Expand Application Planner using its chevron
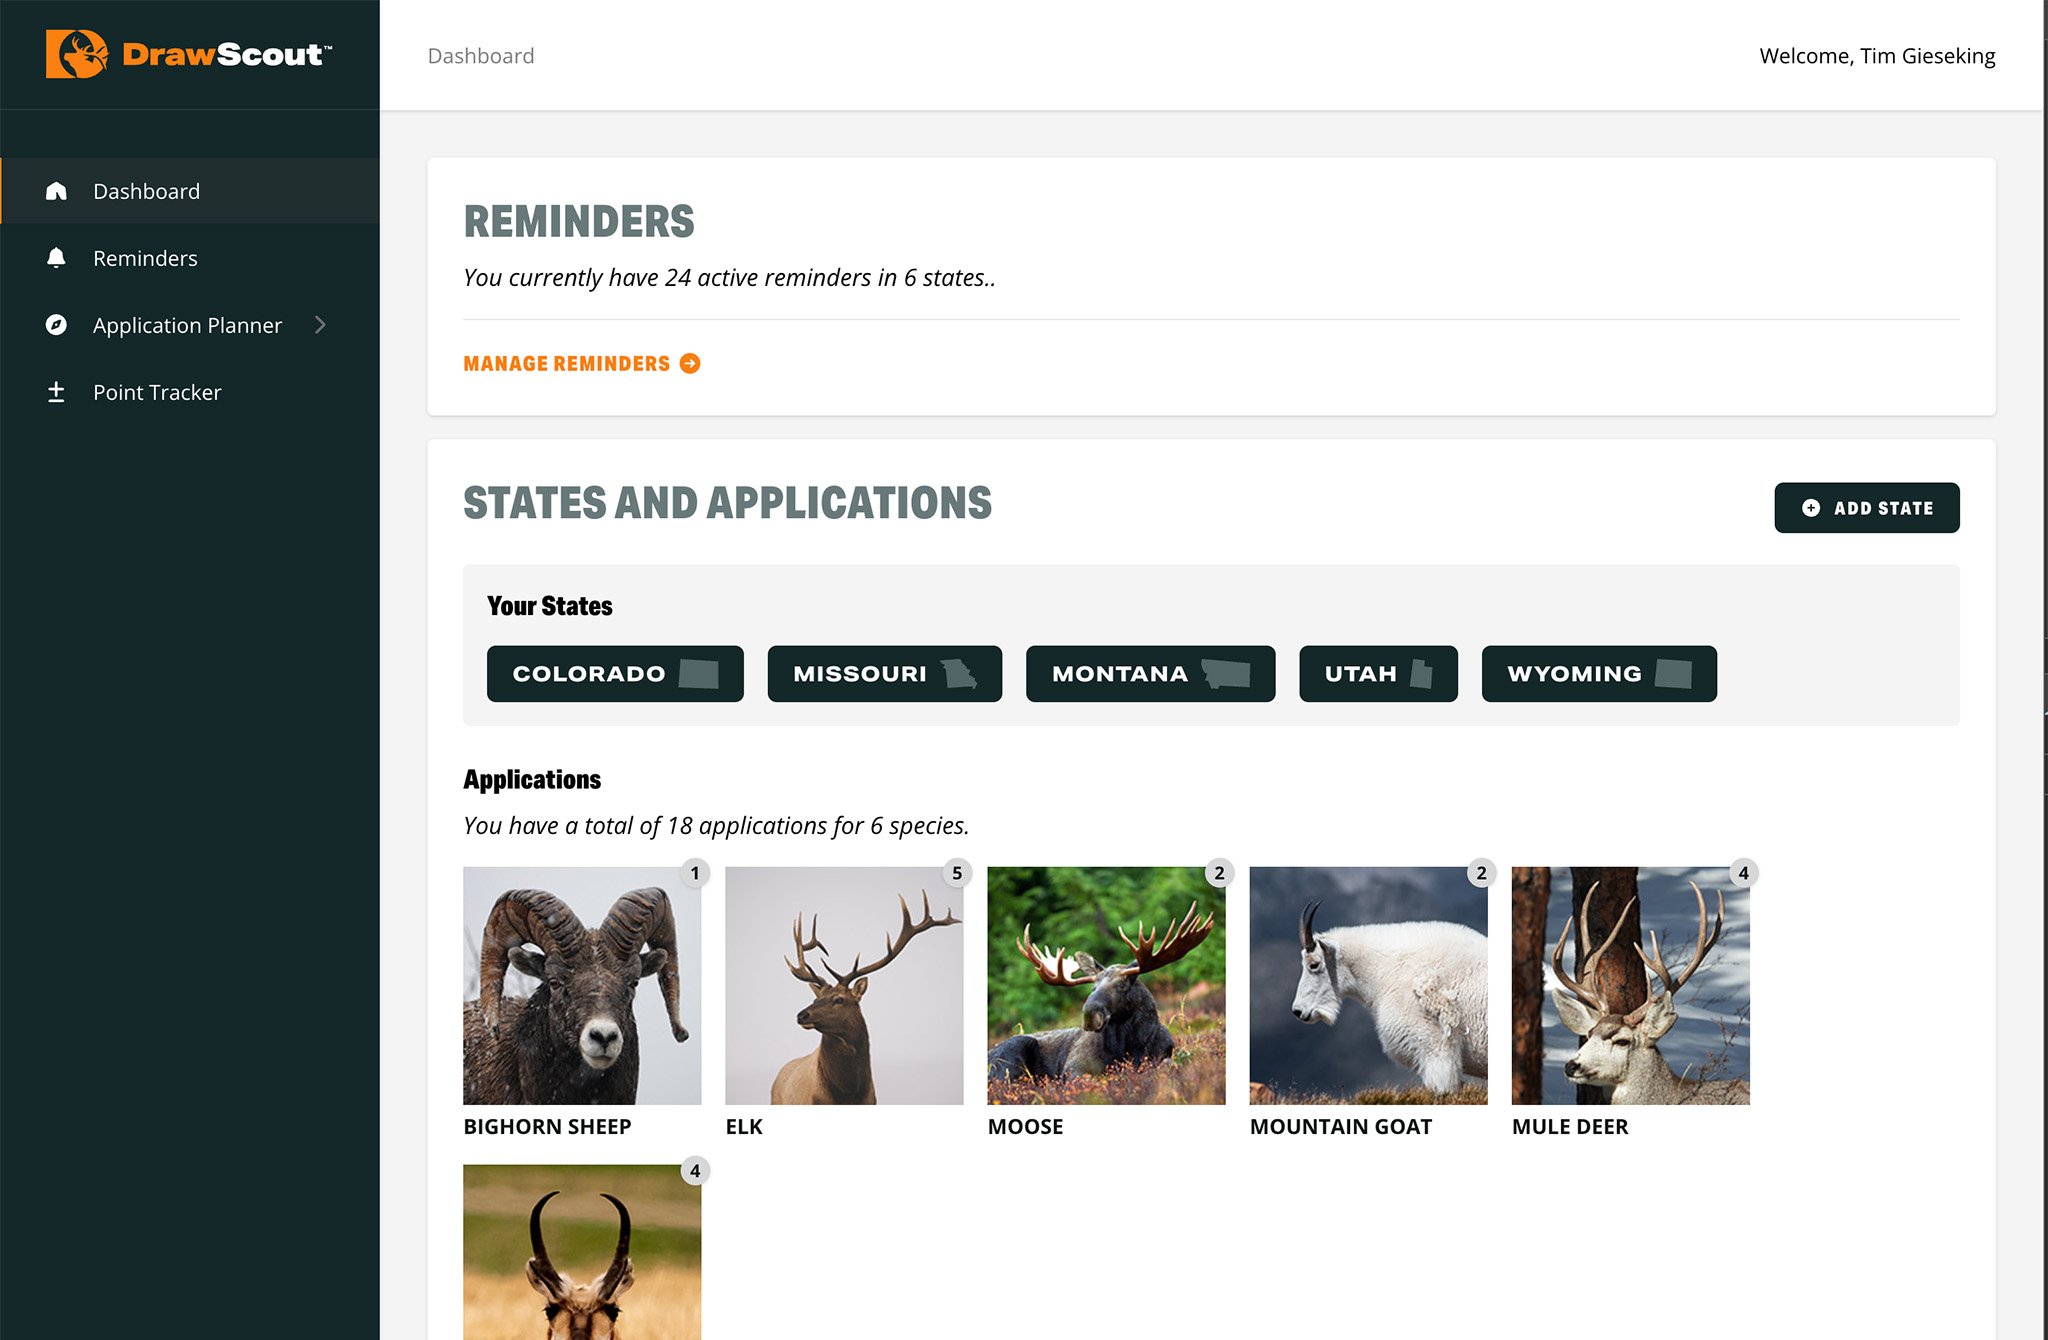 [320, 325]
